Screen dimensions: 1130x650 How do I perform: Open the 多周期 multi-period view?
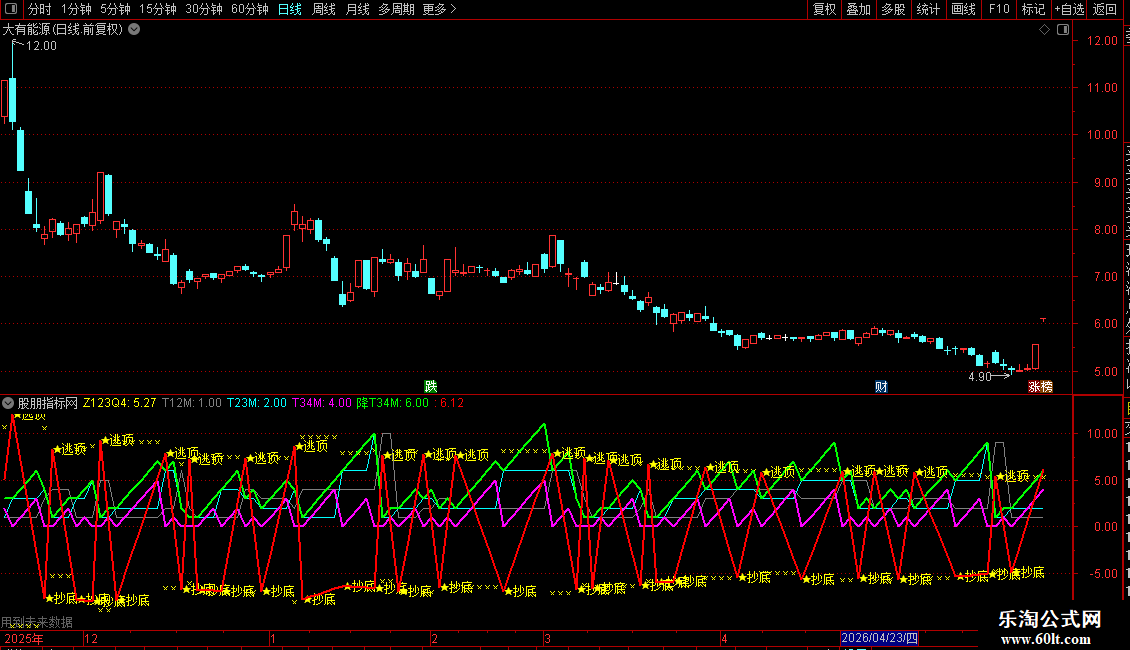coord(396,9)
